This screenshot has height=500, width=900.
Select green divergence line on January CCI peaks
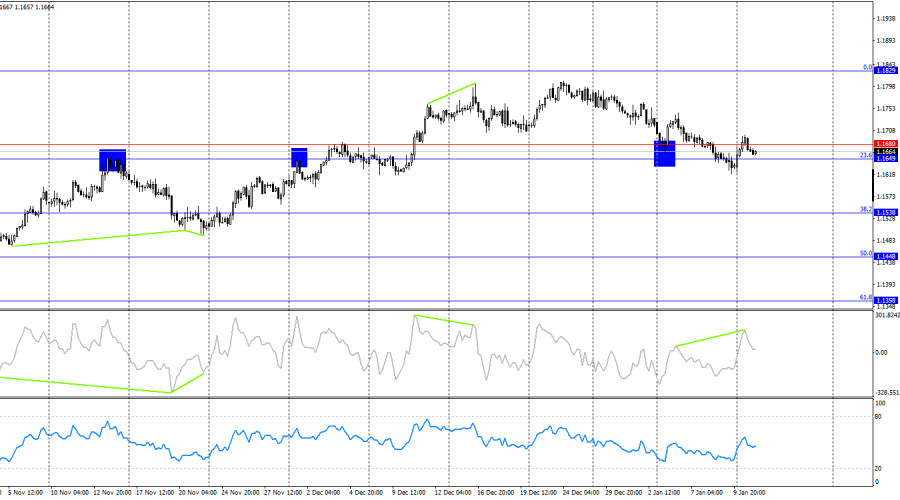[710, 338]
